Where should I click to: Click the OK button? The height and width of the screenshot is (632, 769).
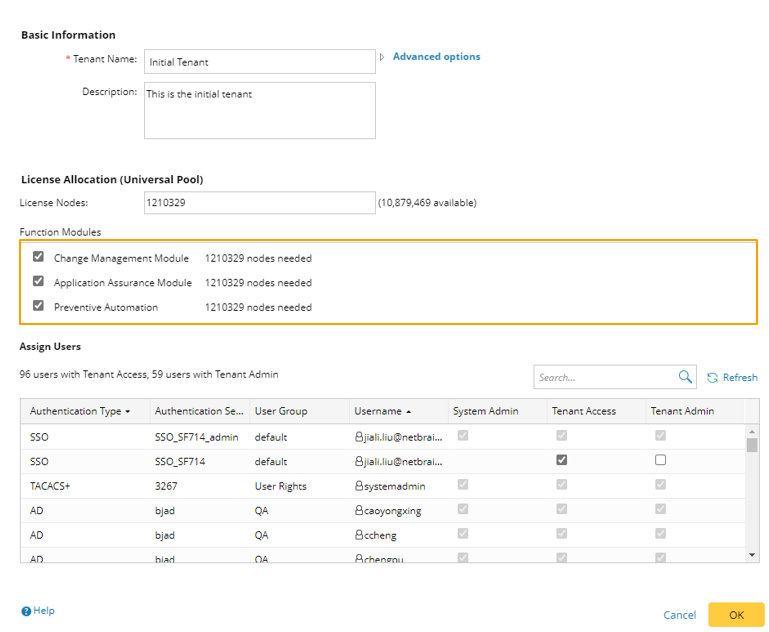pyautogui.click(x=736, y=615)
